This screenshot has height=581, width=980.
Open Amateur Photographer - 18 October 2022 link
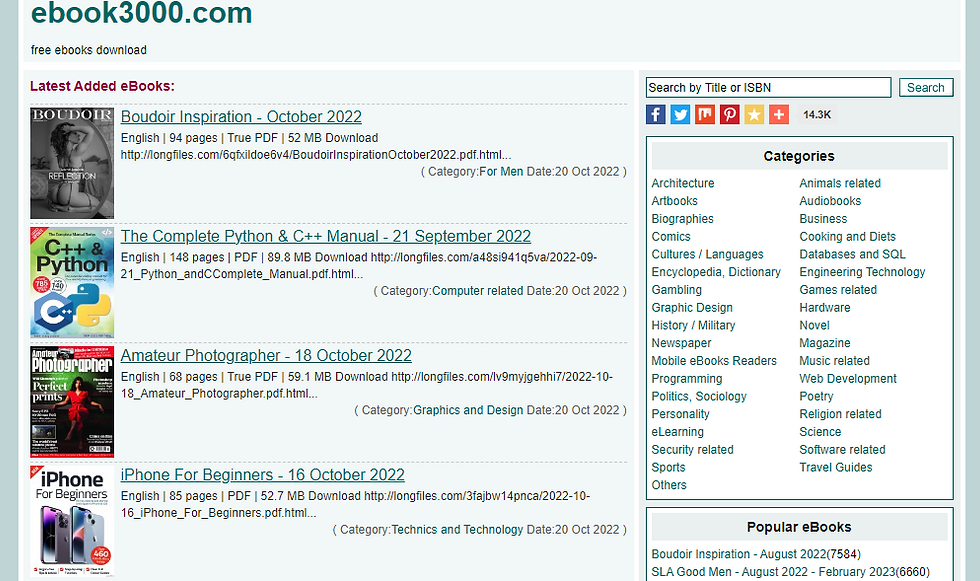click(x=266, y=355)
